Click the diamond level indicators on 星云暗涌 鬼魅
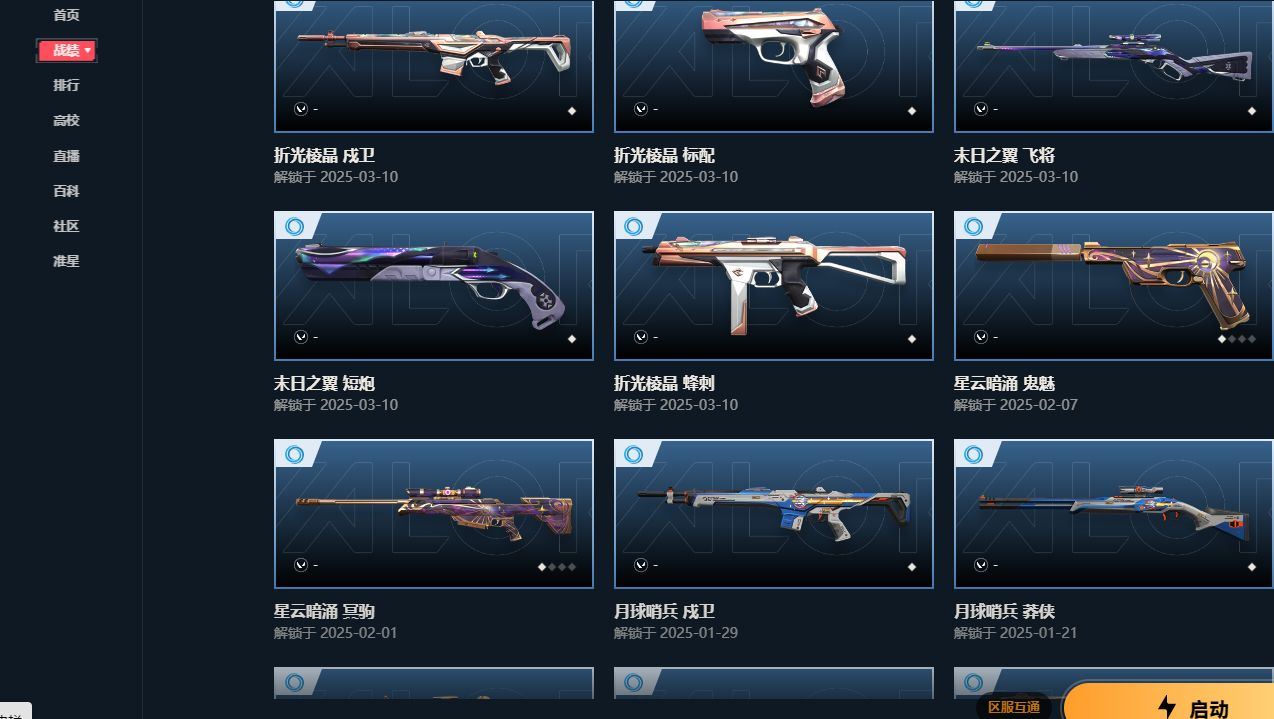This screenshot has height=719, width=1274. (1236, 339)
